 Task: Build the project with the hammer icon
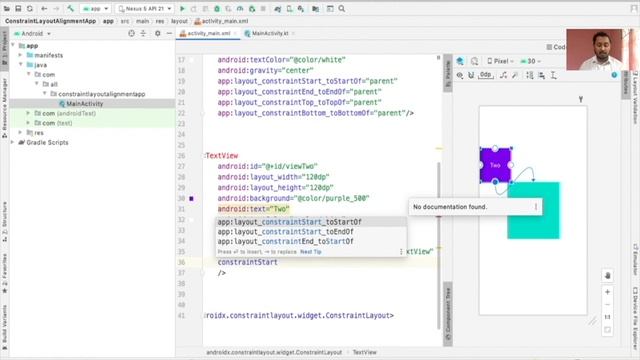click(x=71, y=9)
